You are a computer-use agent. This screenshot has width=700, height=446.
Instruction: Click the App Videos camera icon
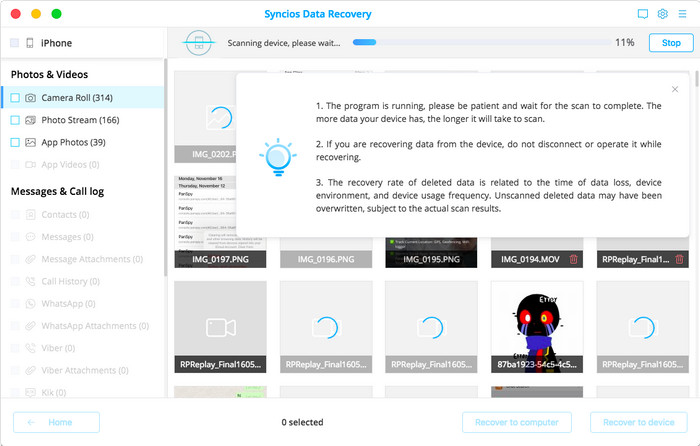point(30,165)
